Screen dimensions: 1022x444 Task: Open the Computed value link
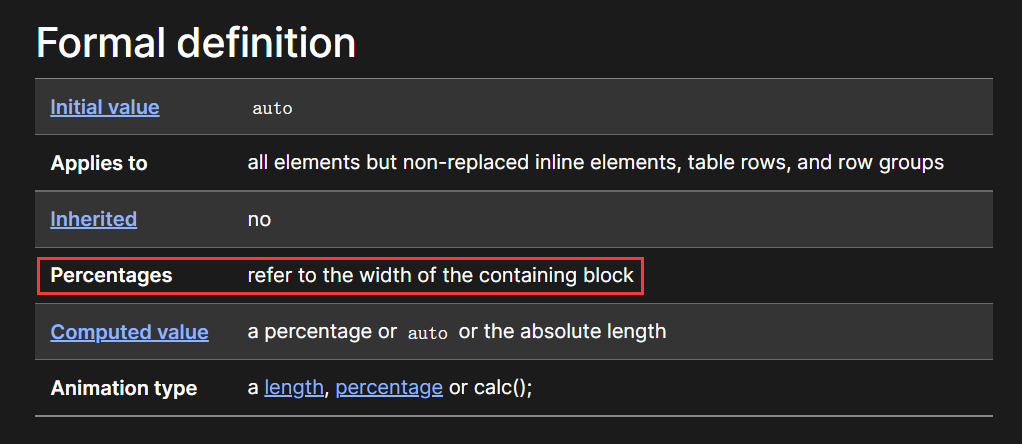click(130, 332)
